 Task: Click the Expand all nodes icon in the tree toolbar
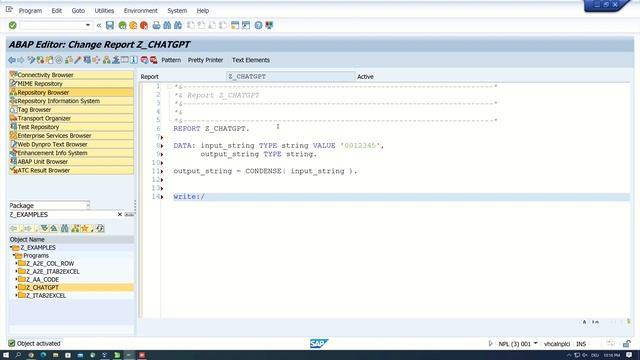coord(44,229)
